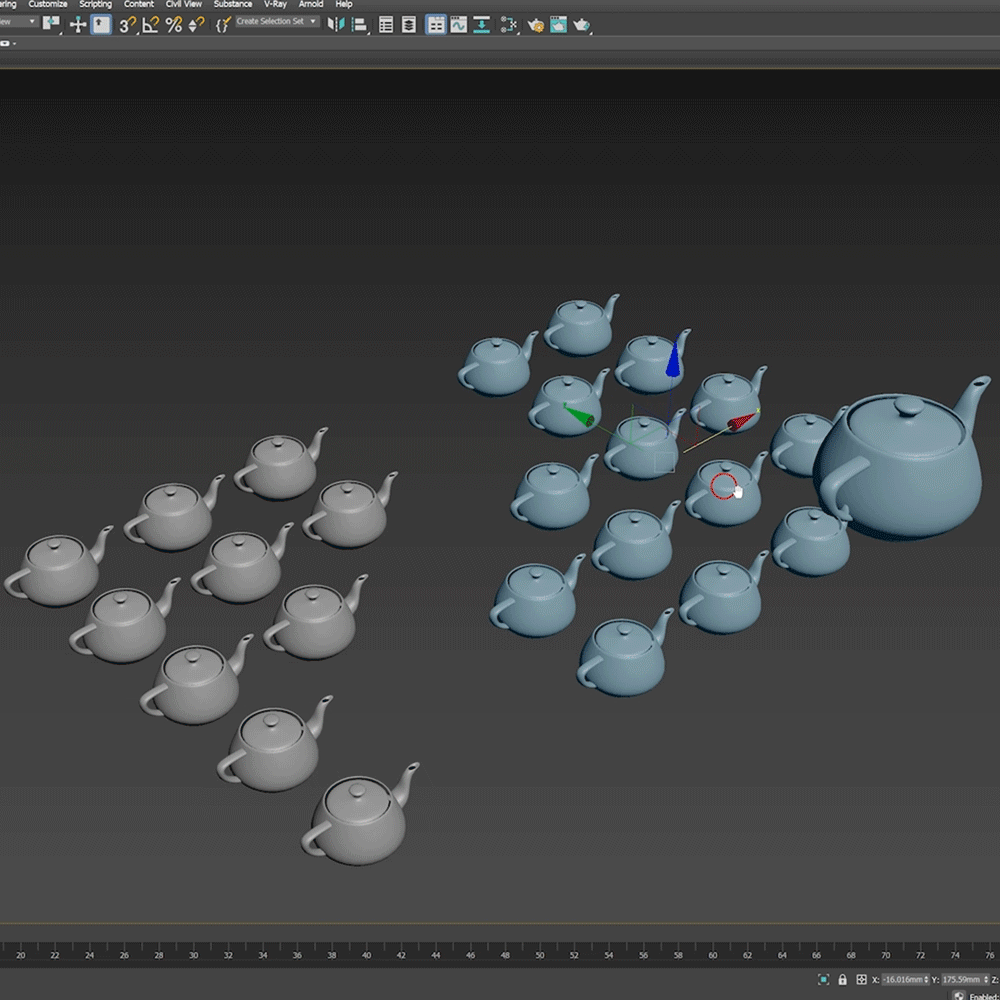The height and width of the screenshot is (1000, 1000).
Task: Click the Select and Manipulate crosshair icon
Action: 77,24
